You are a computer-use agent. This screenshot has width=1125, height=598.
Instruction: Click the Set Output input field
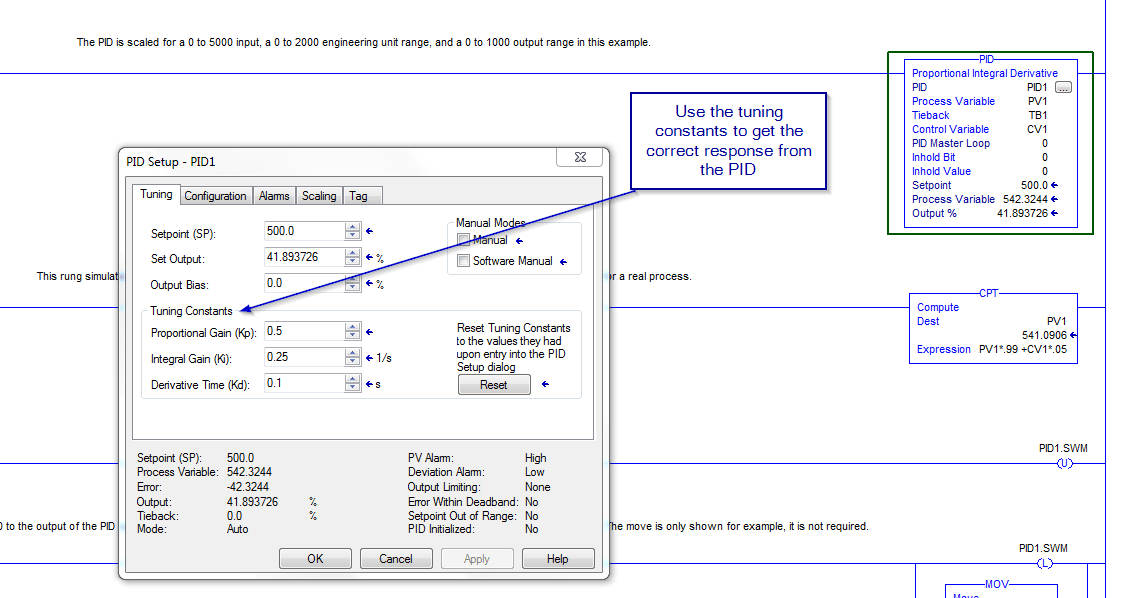click(x=304, y=258)
